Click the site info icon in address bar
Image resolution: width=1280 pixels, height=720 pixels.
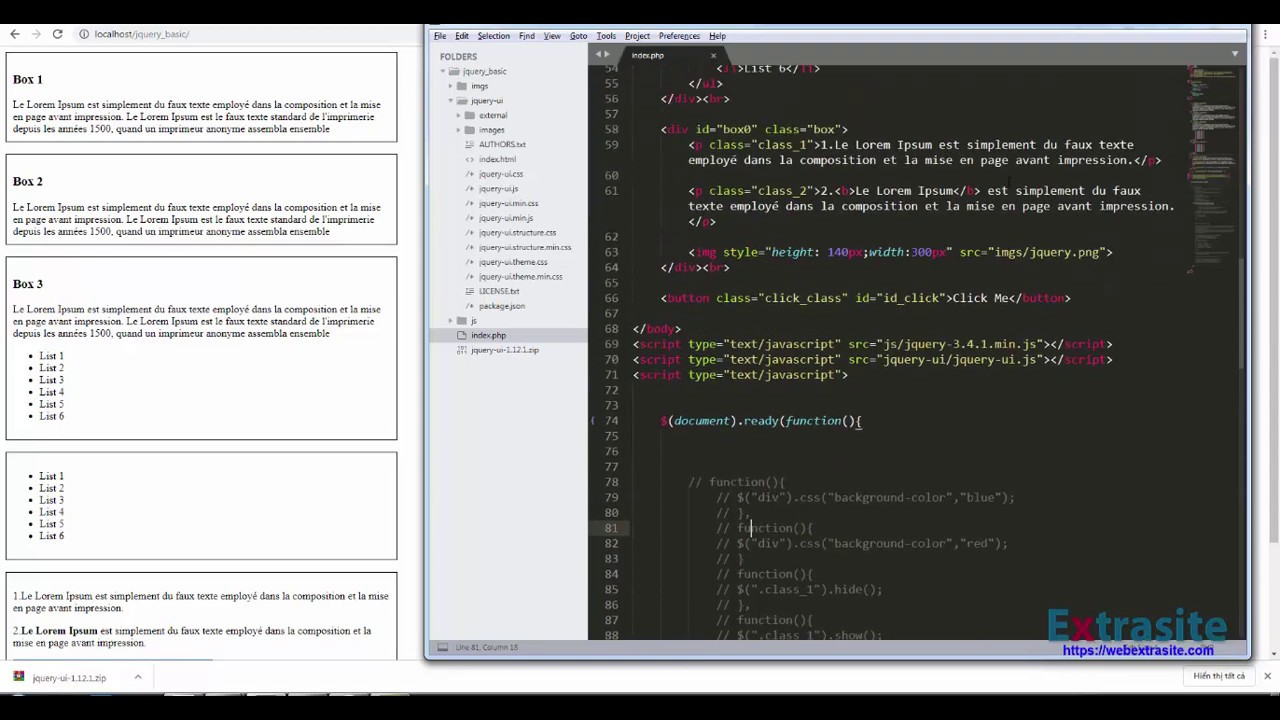(84, 34)
